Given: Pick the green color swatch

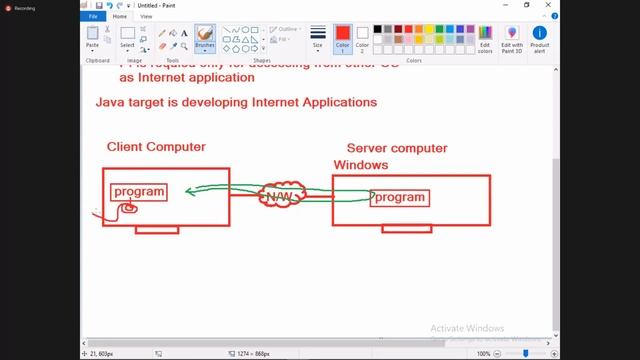Looking at the screenshot, I should [440, 29].
